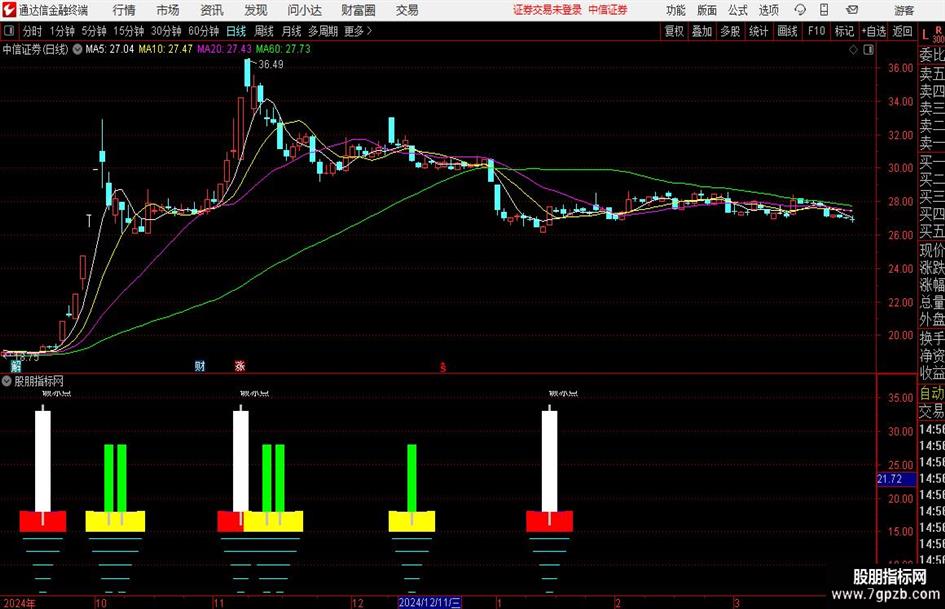
Task: Click the R 300 badge icon
Action: click(938, 34)
